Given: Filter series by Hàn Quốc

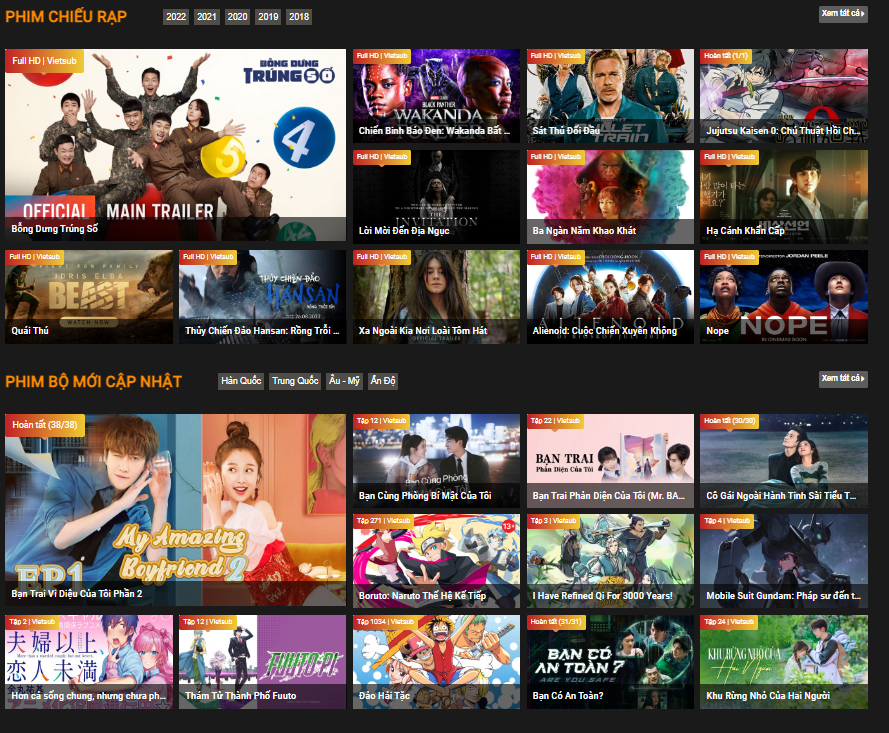Looking at the screenshot, I should pyautogui.click(x=241, y=381).
